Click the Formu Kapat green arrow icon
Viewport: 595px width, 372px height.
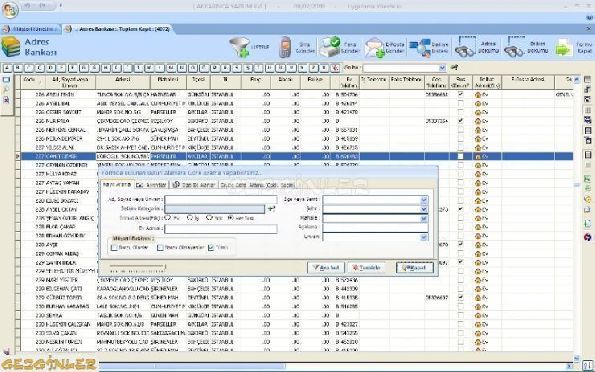564,48
